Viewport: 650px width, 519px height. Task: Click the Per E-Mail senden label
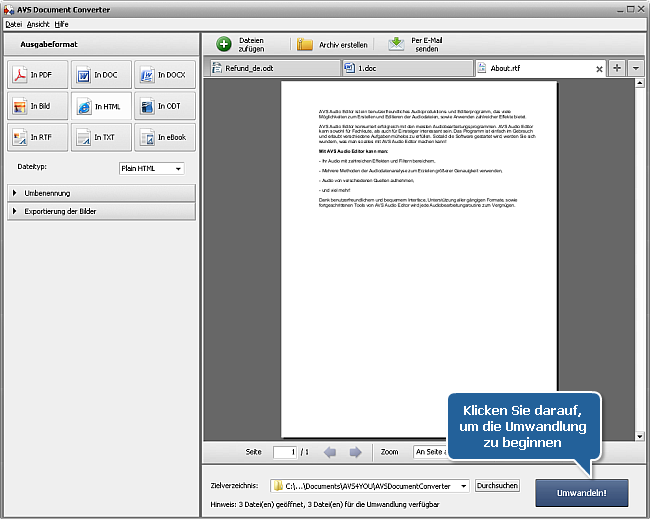coord(427,44)
